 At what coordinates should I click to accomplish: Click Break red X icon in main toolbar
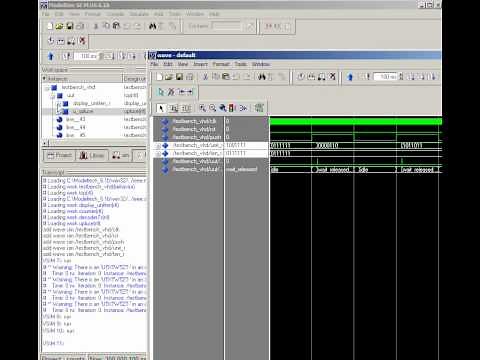click(82, 41)
